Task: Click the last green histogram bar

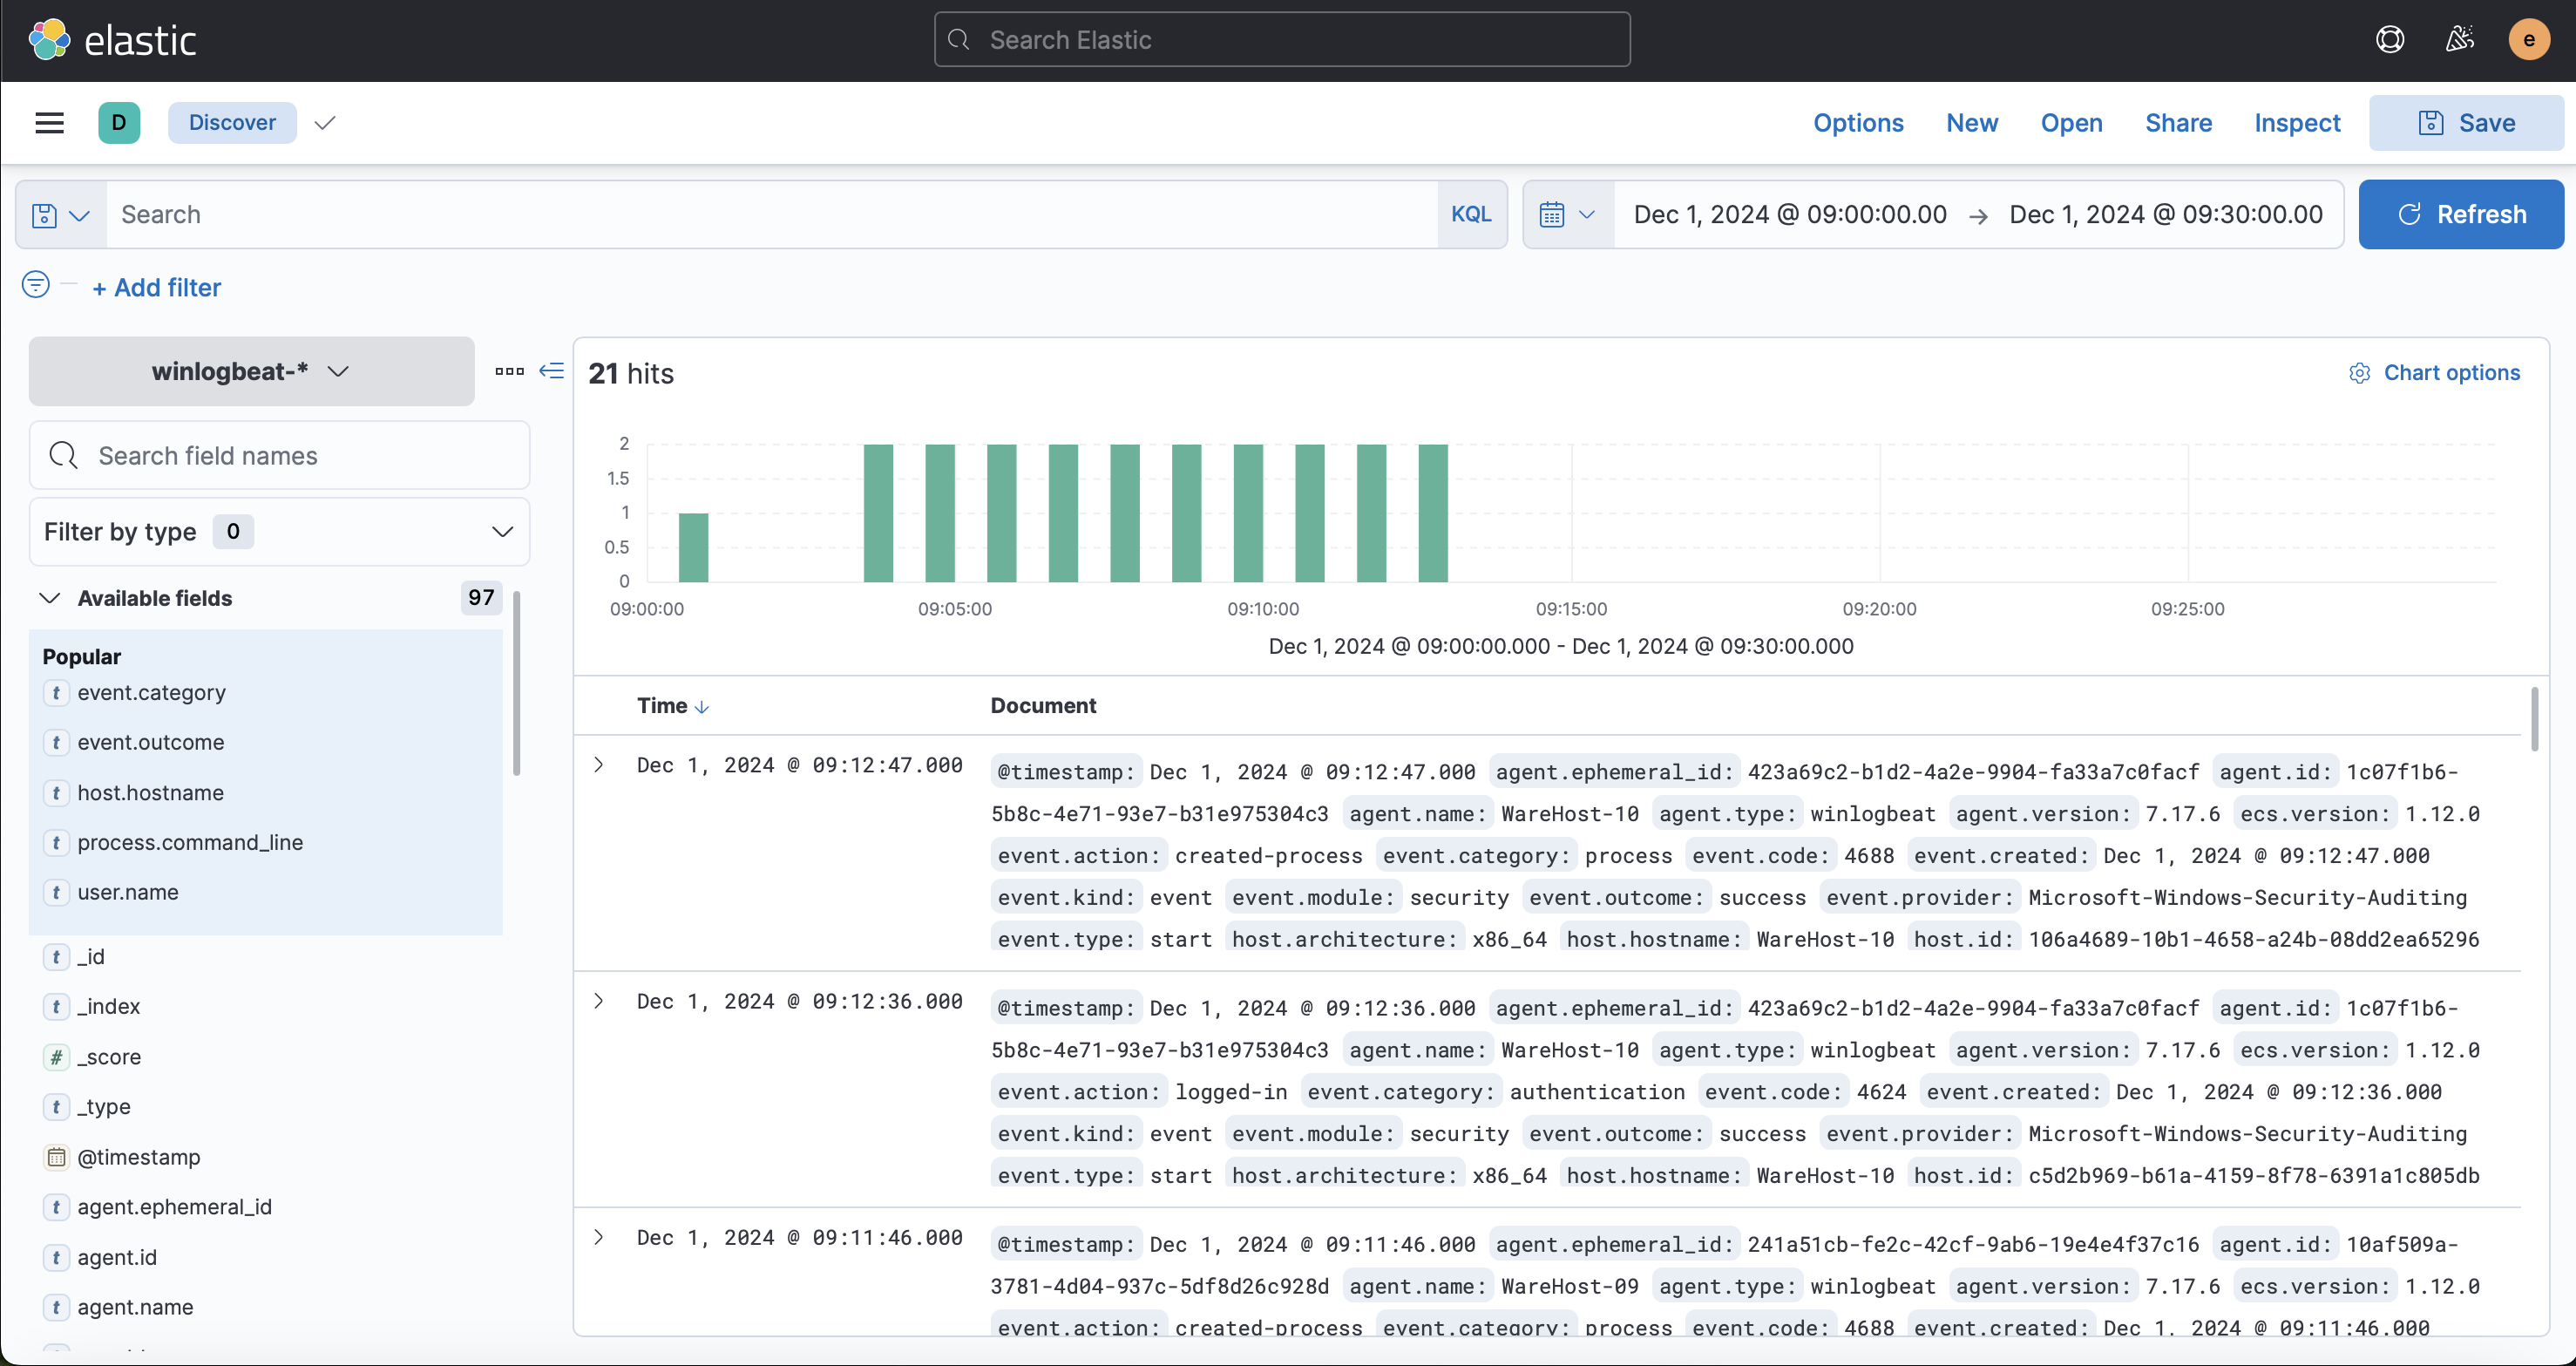Action: (x=1433, y=513)
